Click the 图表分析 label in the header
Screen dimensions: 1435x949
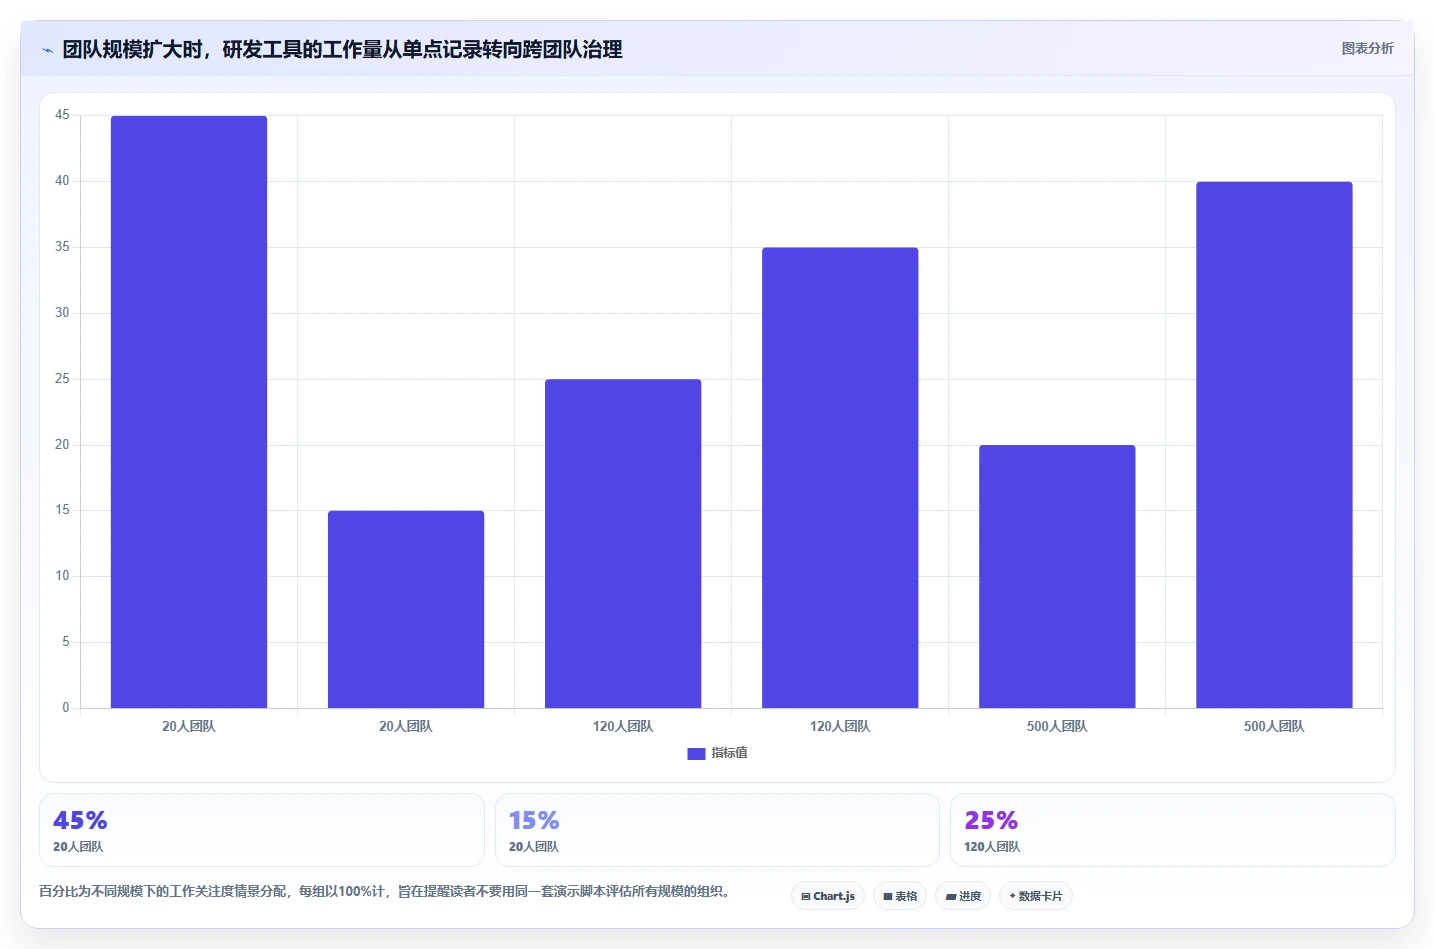[1367, 48]
